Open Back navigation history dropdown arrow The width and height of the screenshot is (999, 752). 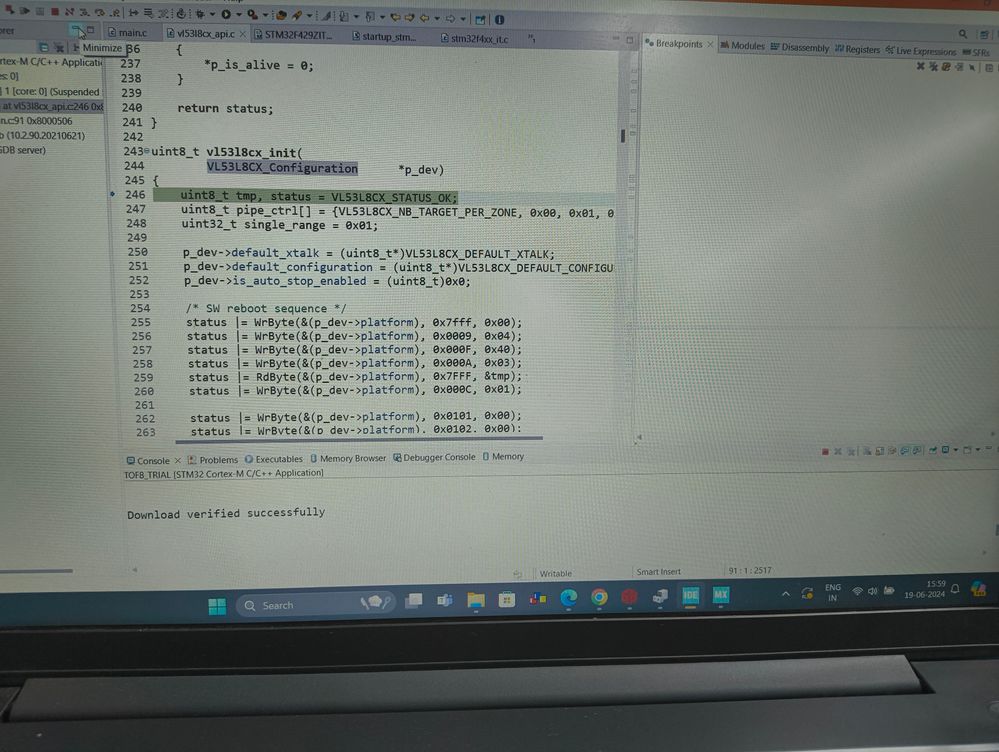tap(436, 18)
